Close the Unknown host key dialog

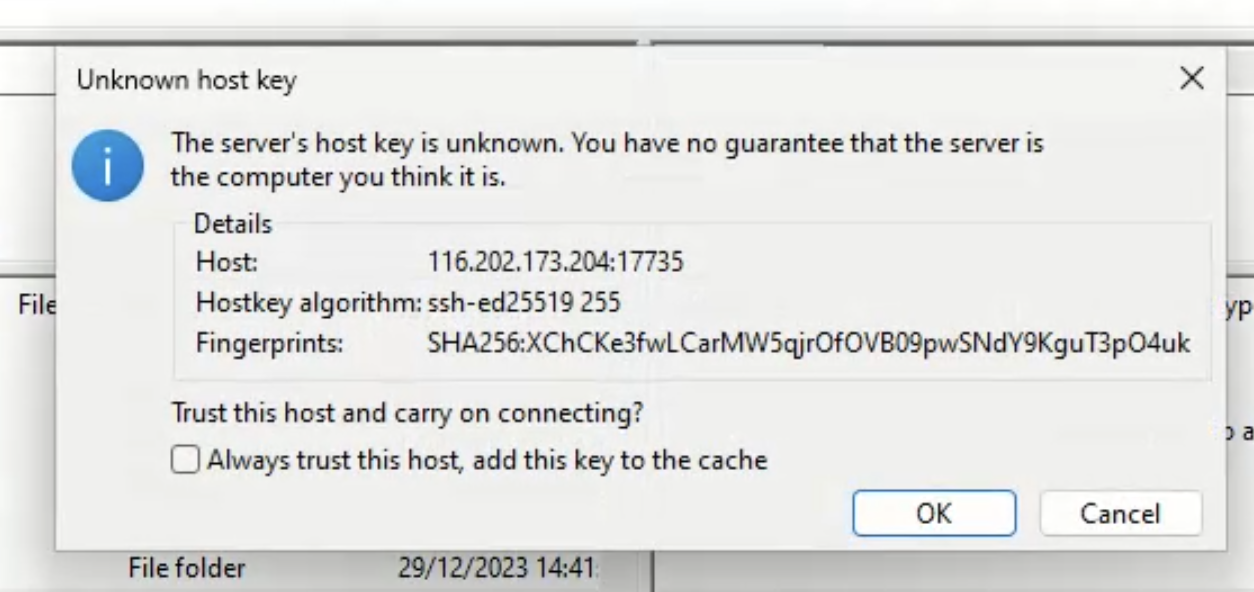1191,79
